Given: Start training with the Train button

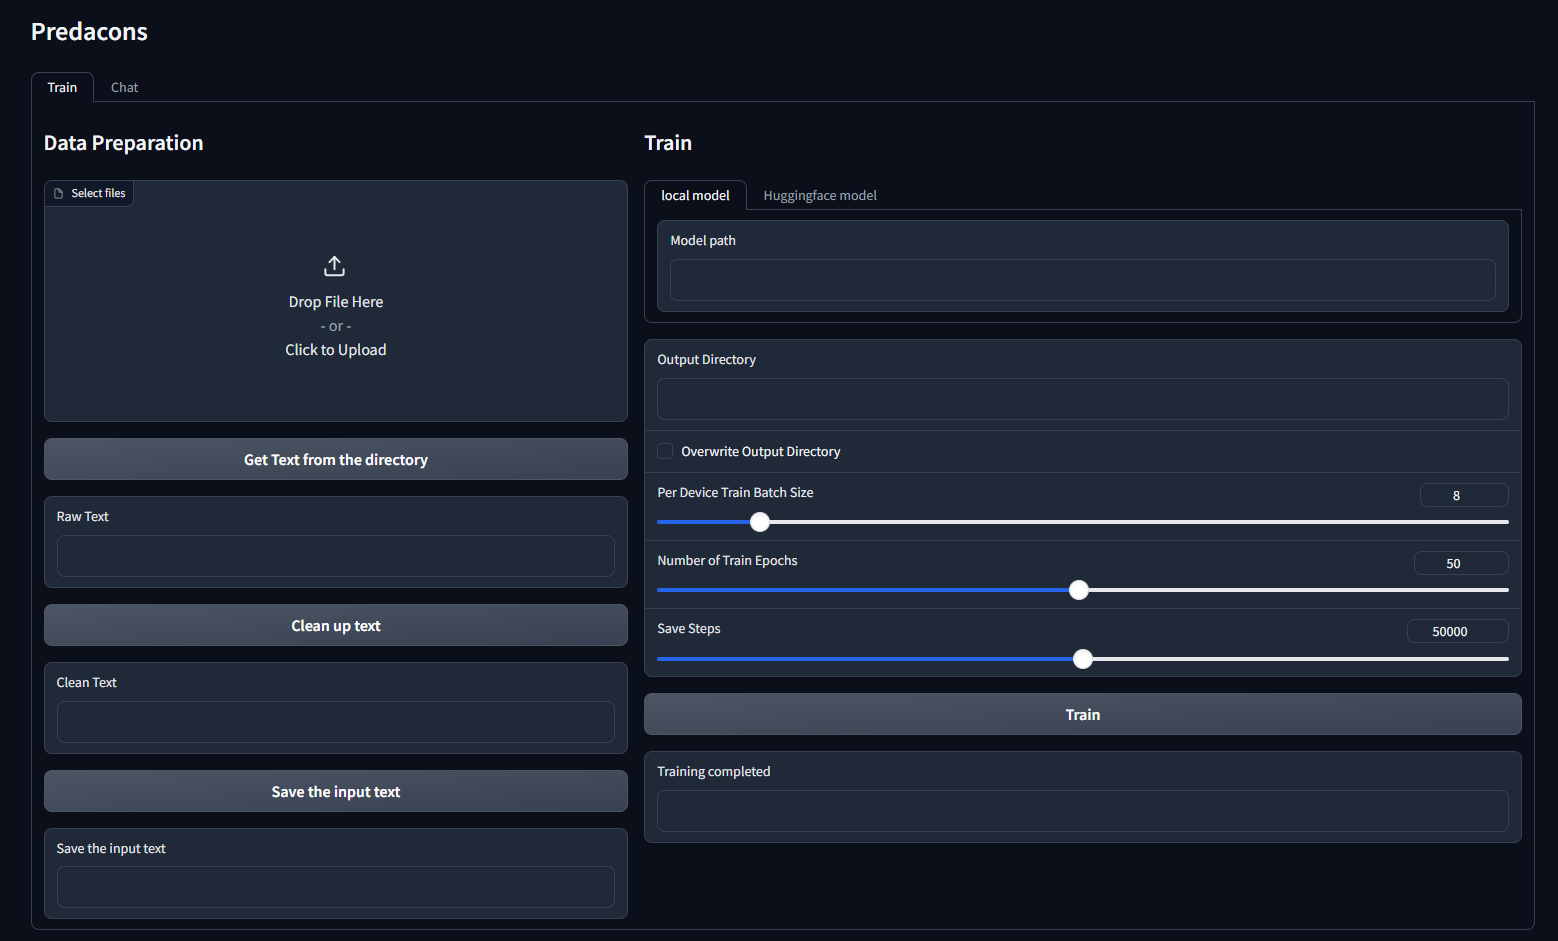Looking at the screenshot, I should (1083, 714).
